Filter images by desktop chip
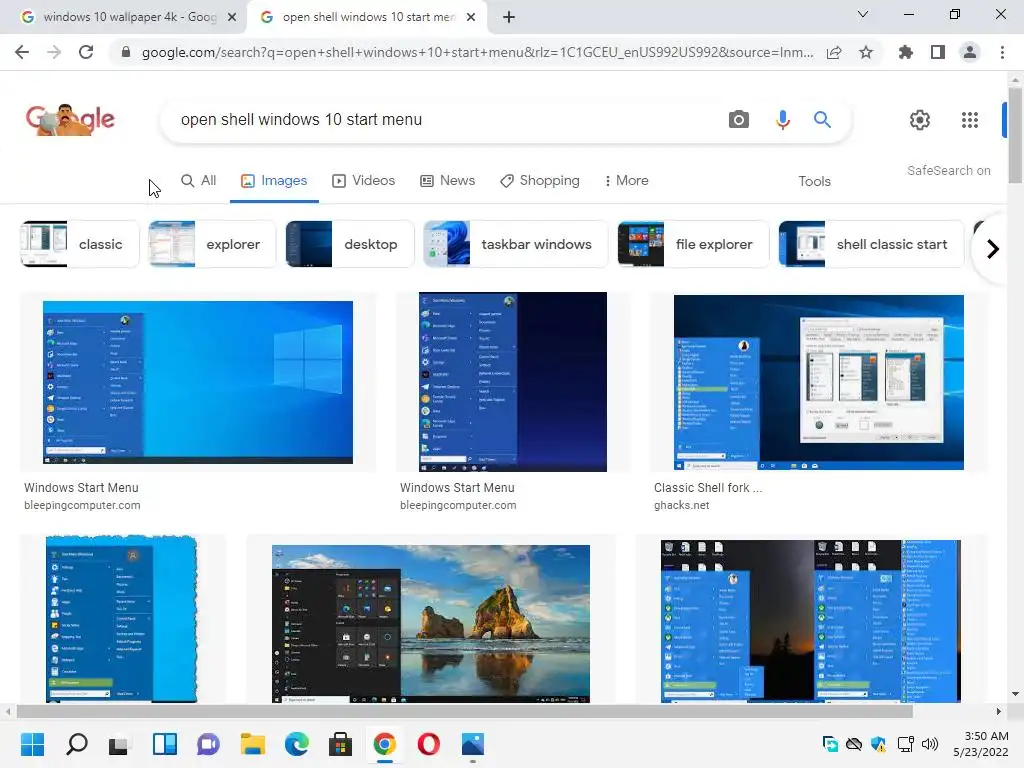Image resolution: width=1024 pixels, height=768 pixels. [349, 244]
